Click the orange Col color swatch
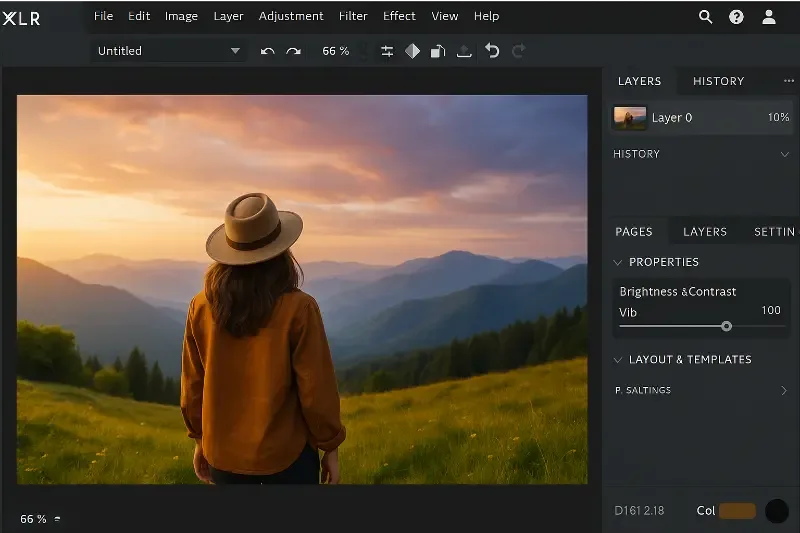 [737, 511]
